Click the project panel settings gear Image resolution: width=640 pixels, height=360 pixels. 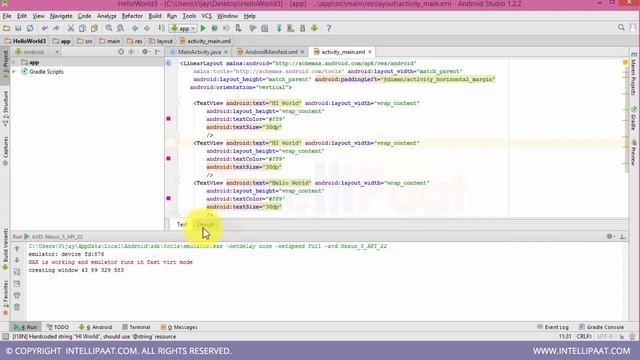(145, 52)
